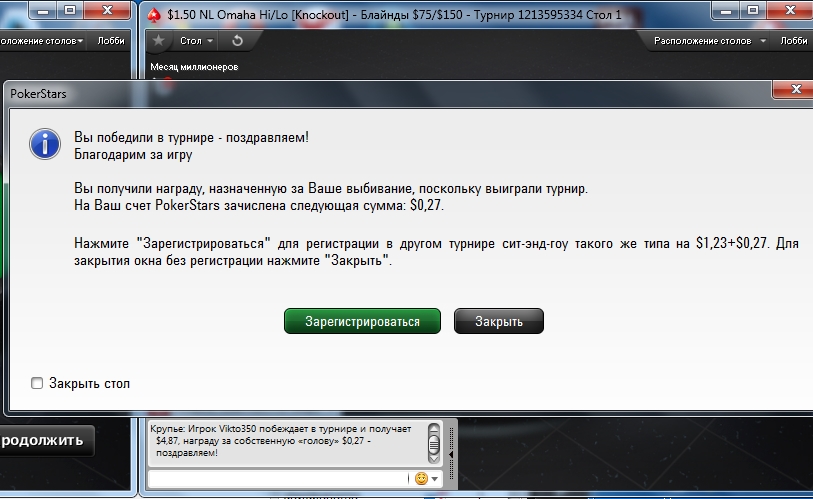This screenshot has height=499, width=813.
Task: Click the blue information icon in the dialog
Action: pos(45,144)
